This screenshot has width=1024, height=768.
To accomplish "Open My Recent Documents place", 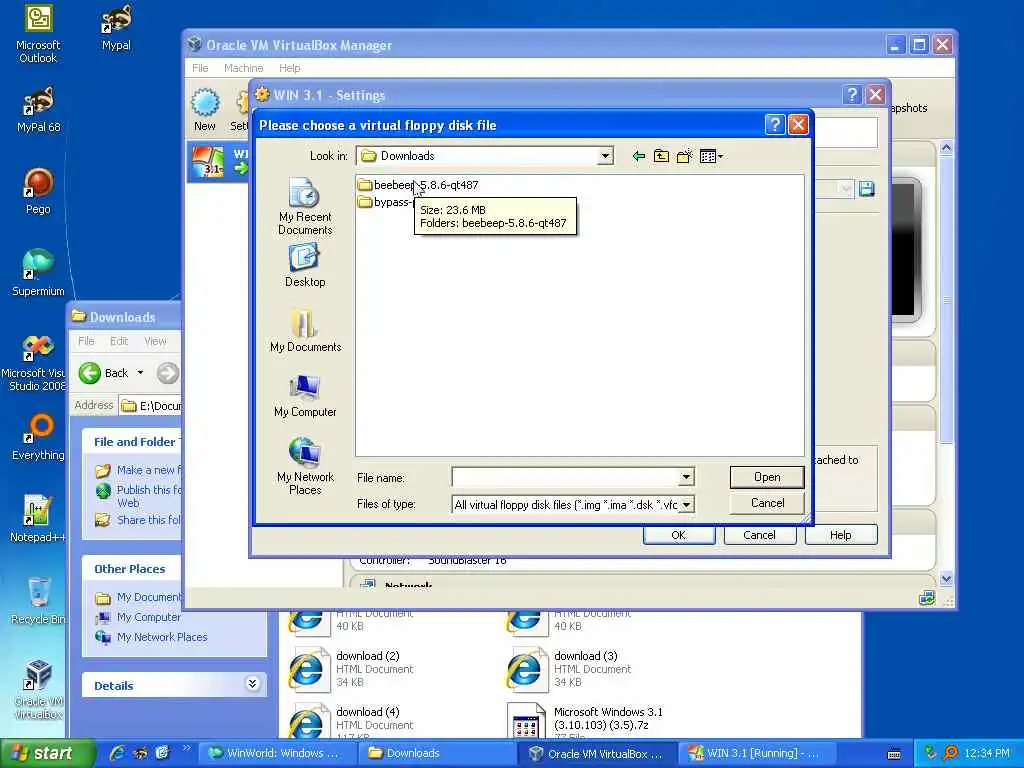I will pyautogui.click(x=305, y=206).
